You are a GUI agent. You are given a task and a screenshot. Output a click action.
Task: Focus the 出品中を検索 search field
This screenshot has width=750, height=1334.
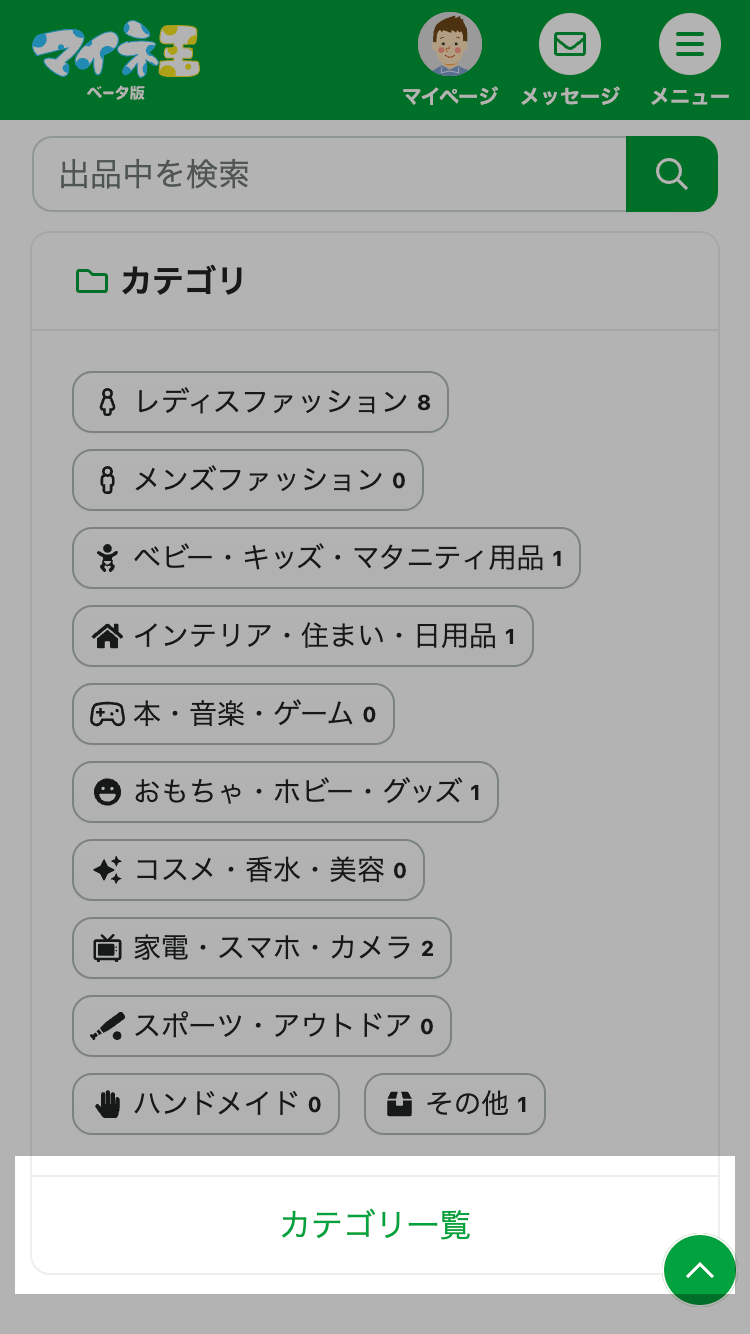(x=329, y=175)
